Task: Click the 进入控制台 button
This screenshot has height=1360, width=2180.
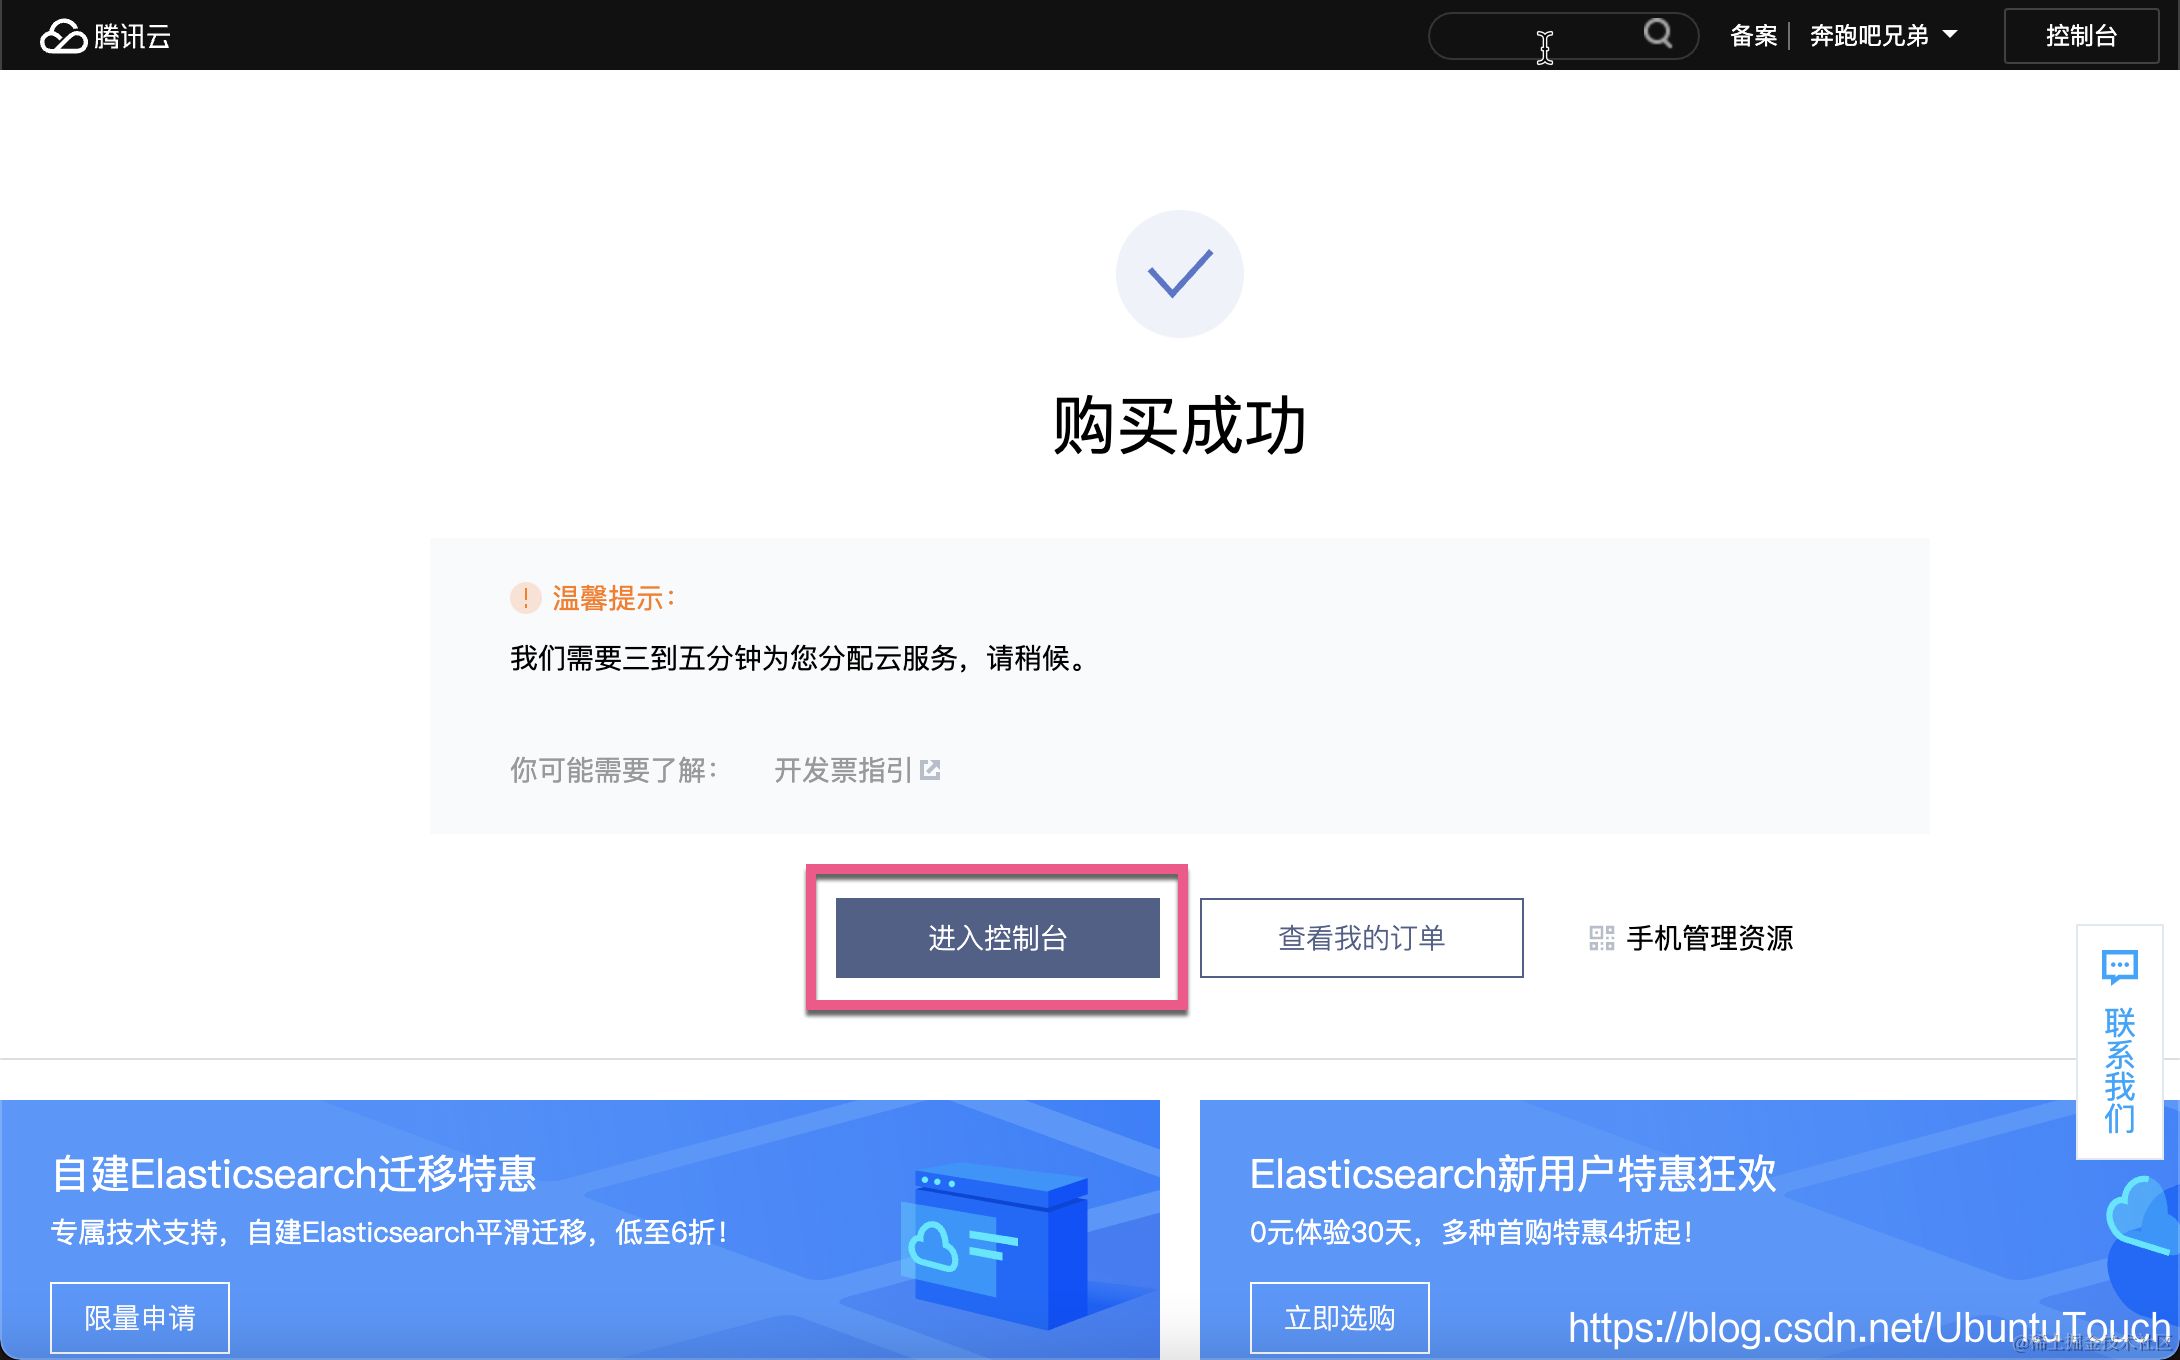Action: (x=997, y=938)
